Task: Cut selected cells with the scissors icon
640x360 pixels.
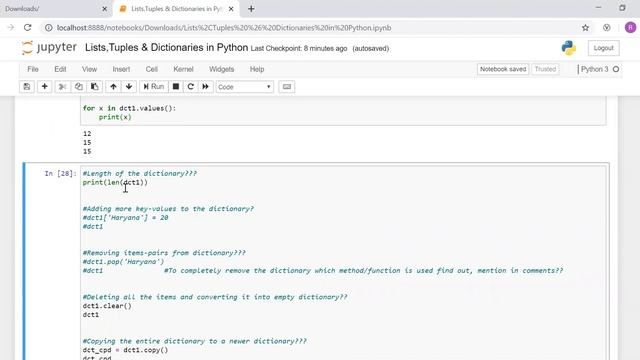Action: tap(62, 87)
